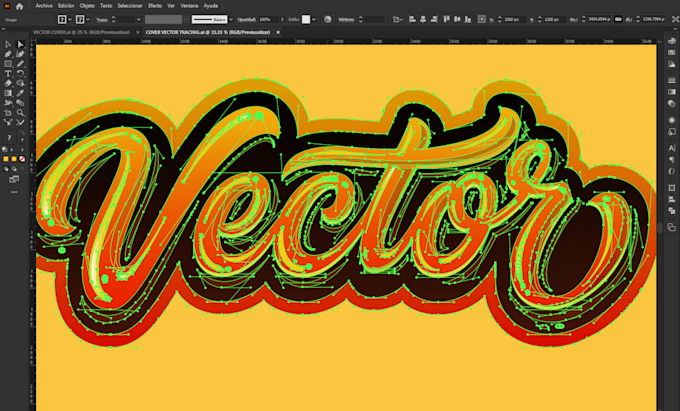Close the COVER VECTOR TRACING.ai tab
Screen dimensions: 680x411
pos(278,33)
